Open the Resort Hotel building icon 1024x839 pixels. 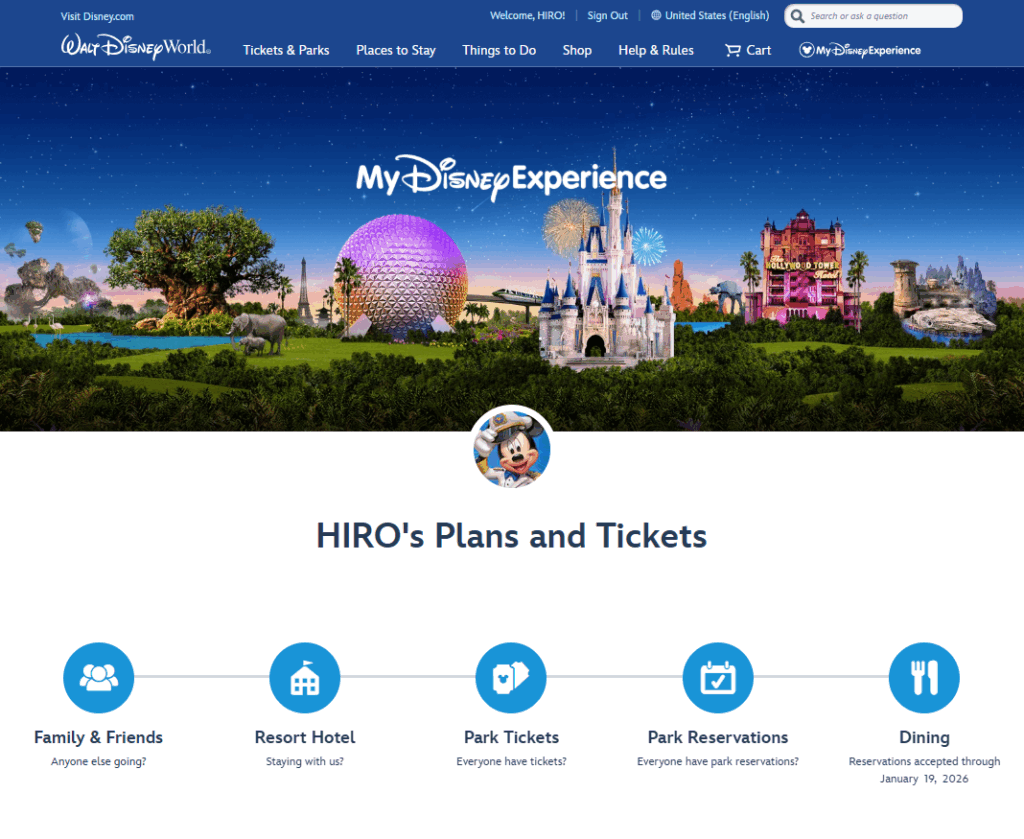pyautogui.click(x=305, y=678)
